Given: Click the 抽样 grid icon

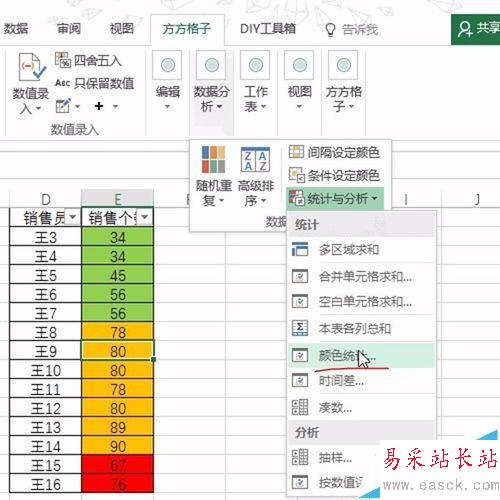Looking at the screenshot, I should 300,457.
